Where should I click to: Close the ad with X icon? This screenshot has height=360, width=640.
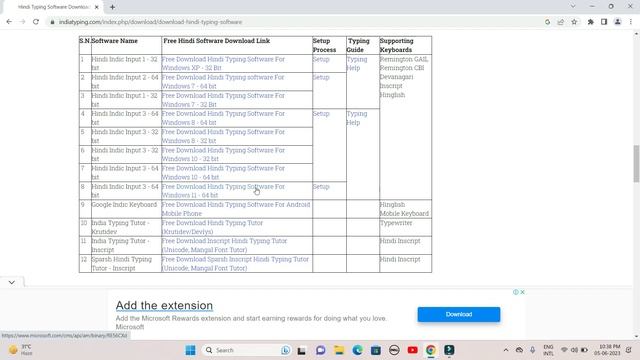tap(522, 292)
